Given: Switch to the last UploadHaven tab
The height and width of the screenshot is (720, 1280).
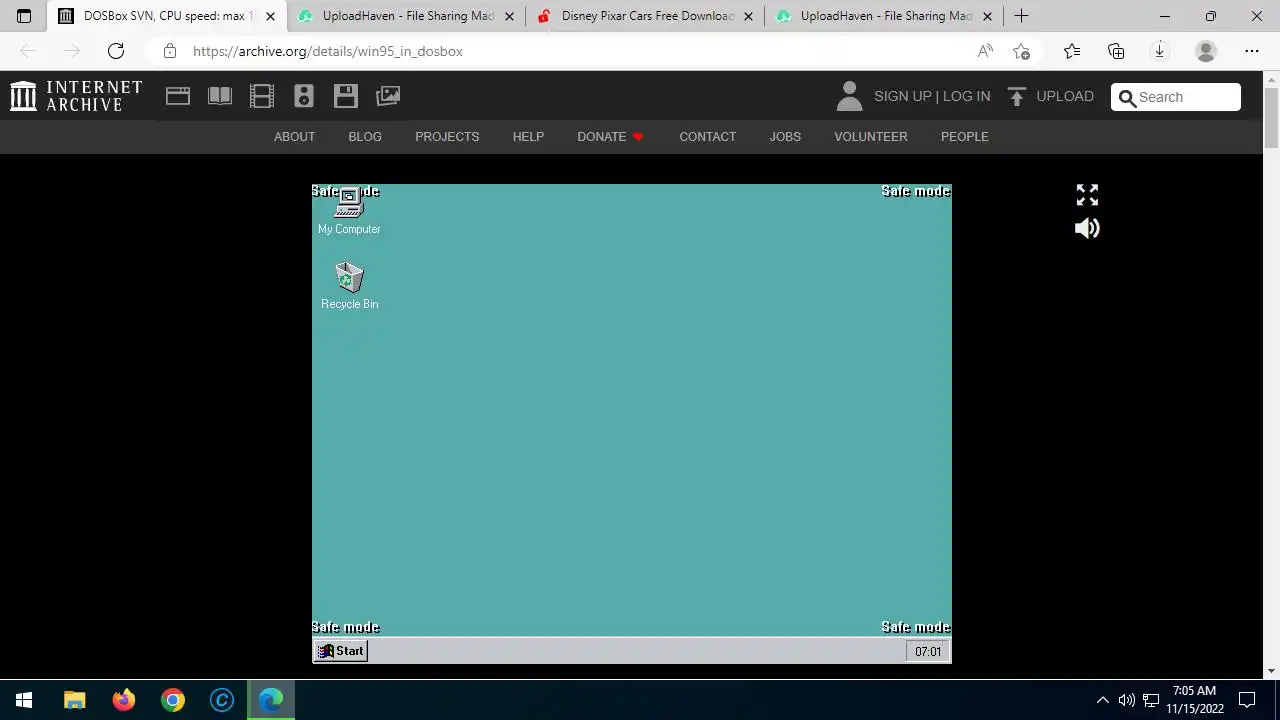Looking at the screenshot, I should (885, 16).
